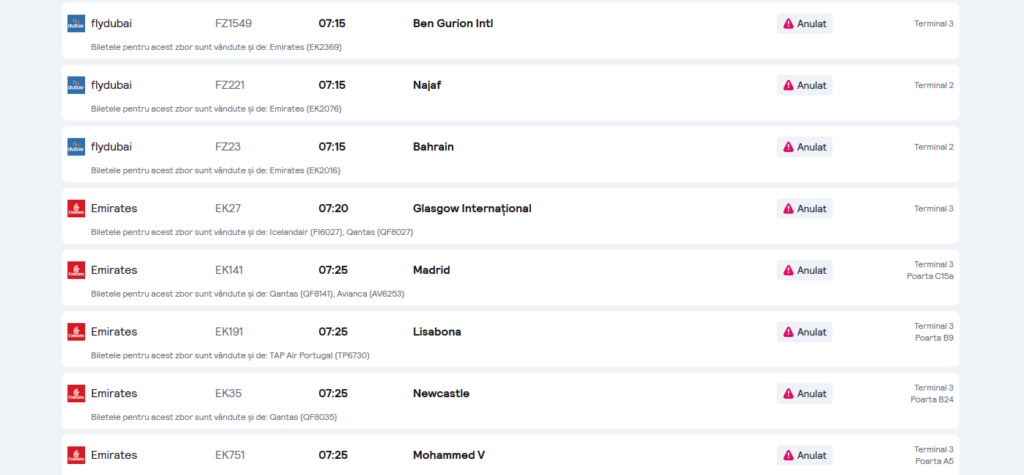Click flight number FZ23
Viewport: 1024px width, 475px height.
click(x=227, y=147)
